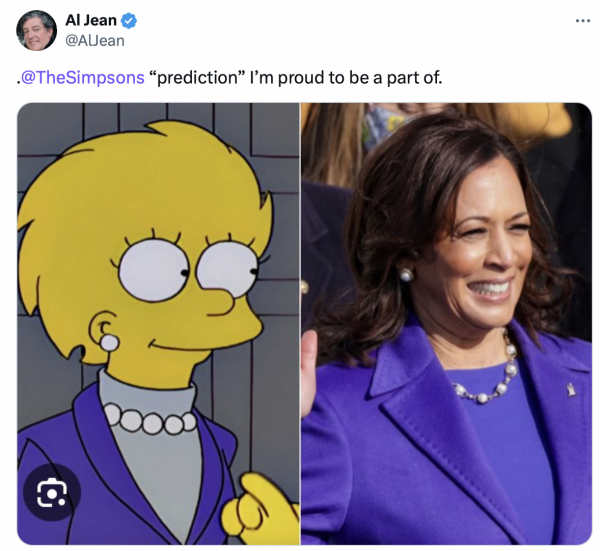Viewport: 600px width, 551px height.
Task: Click the pearl earring in the photo
Action: click(406, 275)
